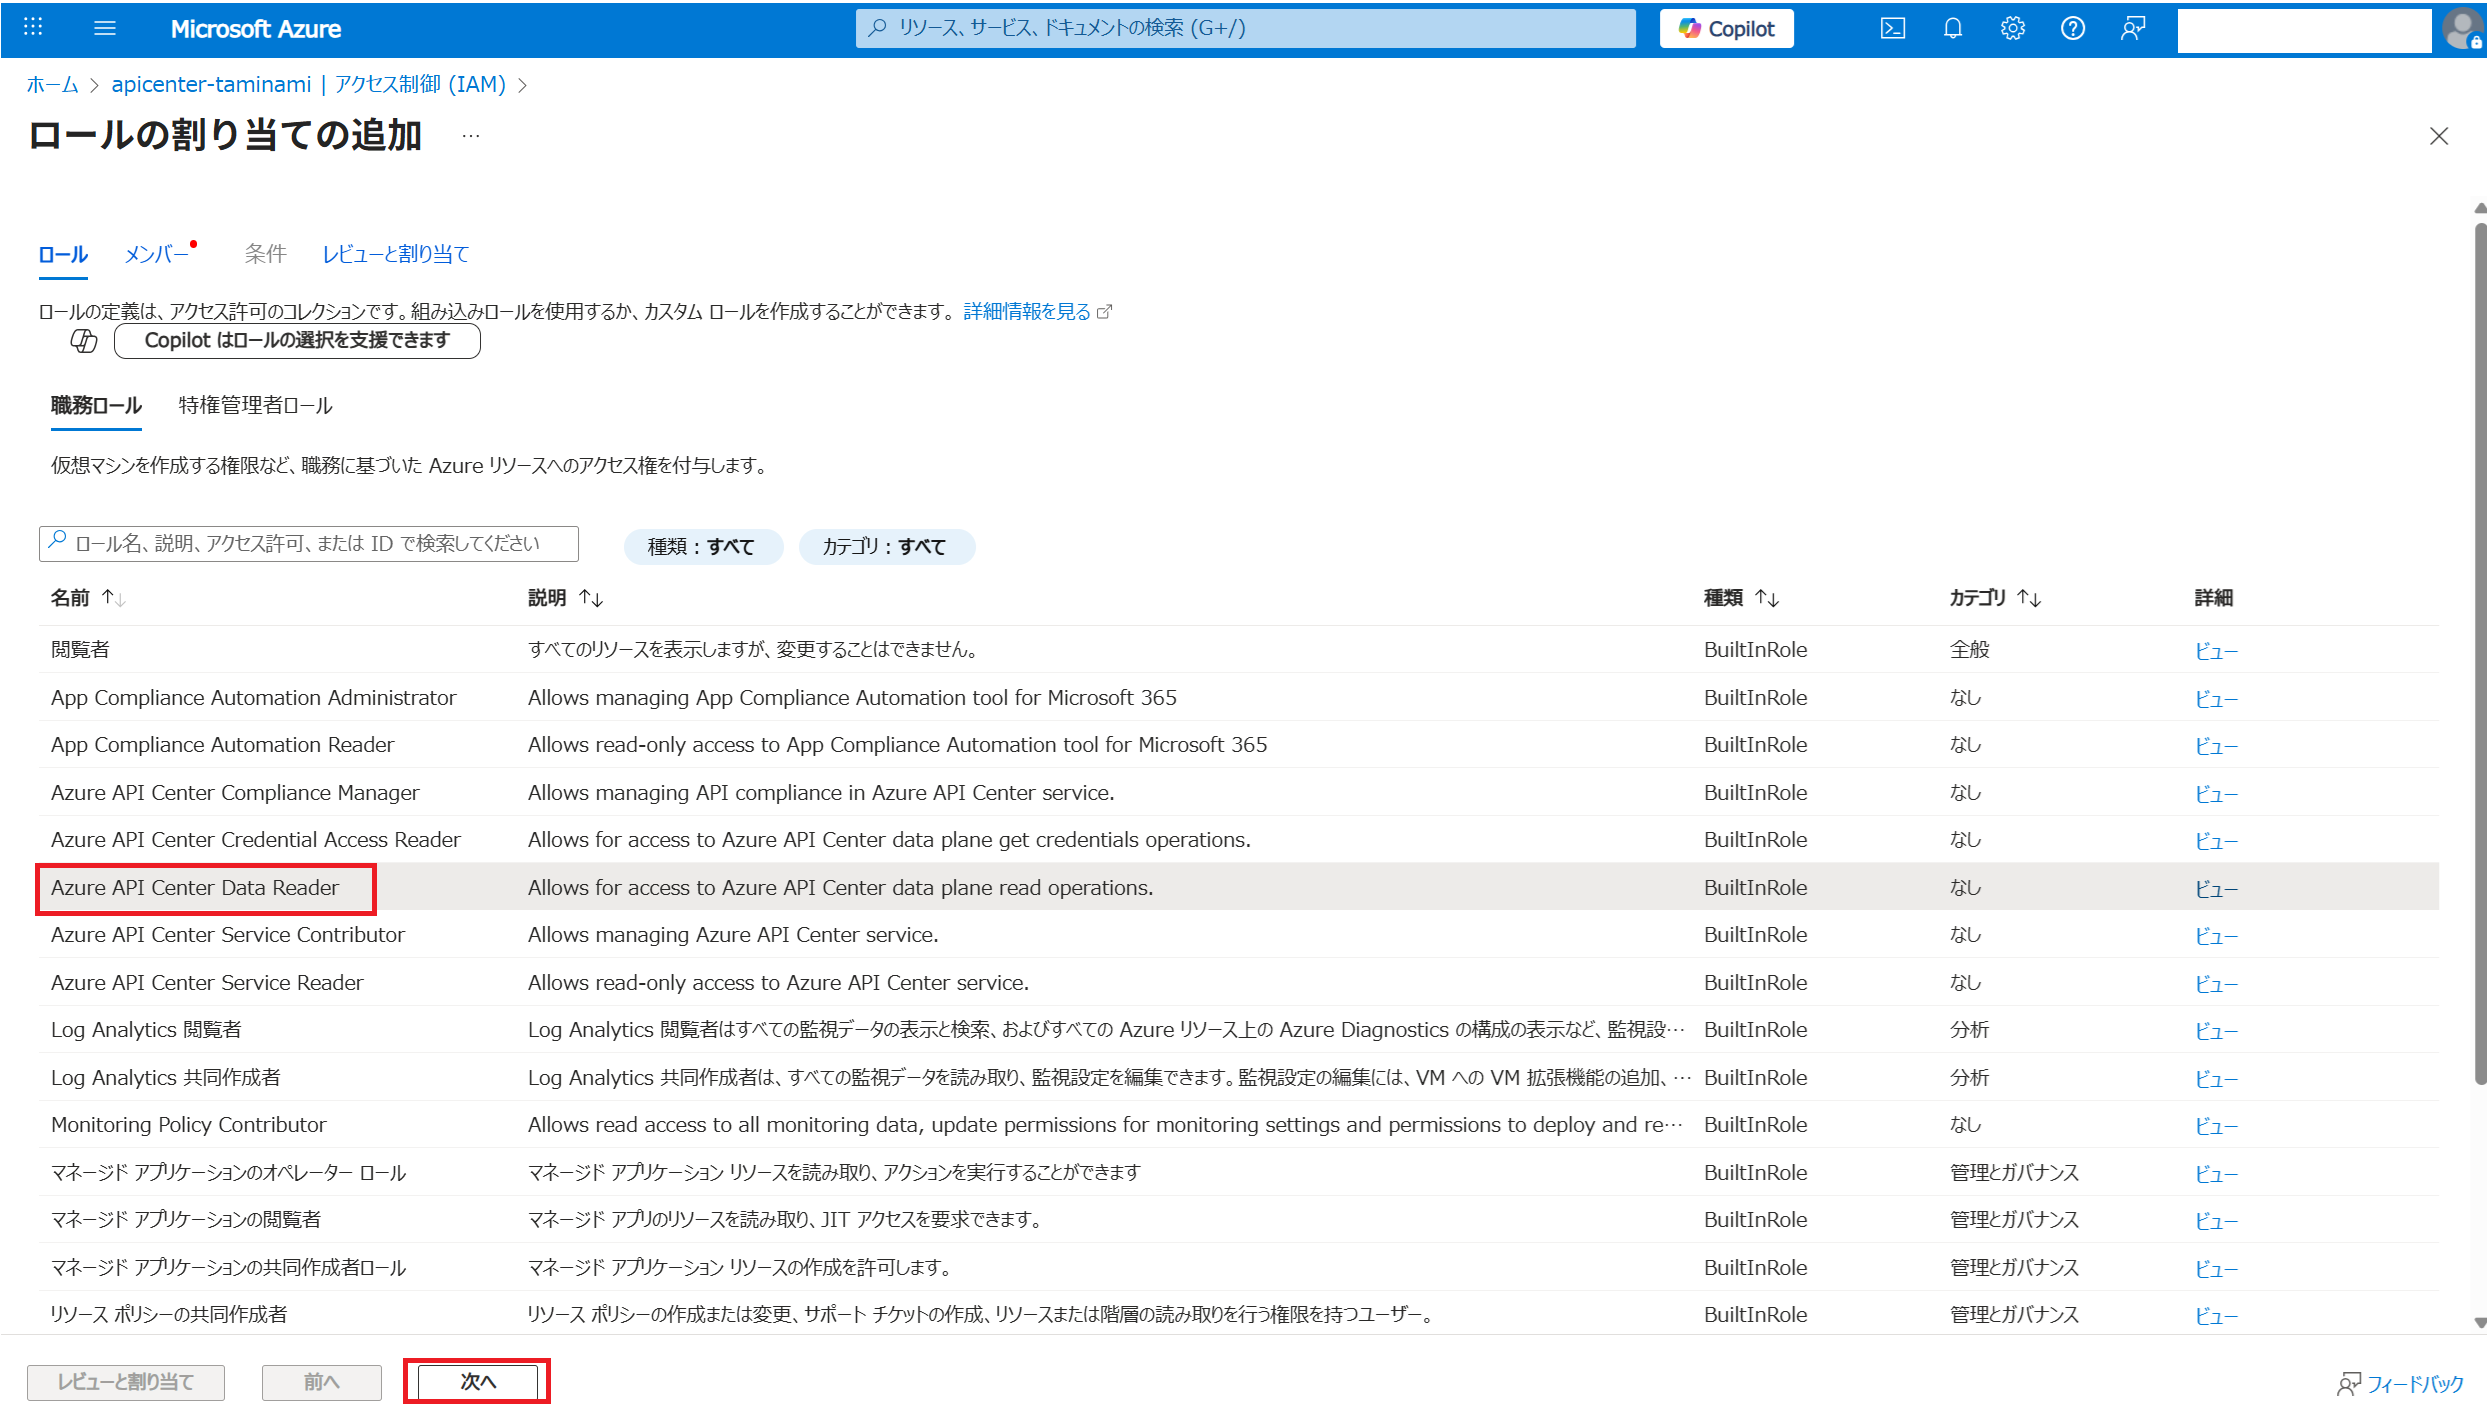This screenshot has height=1408, width=2487.
Task: Go to ホーム in the breadcrumb
Action: tap(52, 85)
